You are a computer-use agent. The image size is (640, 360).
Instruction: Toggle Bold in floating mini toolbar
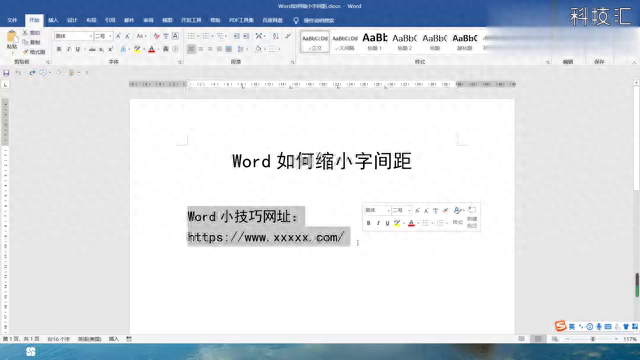(x=369, y=223)
